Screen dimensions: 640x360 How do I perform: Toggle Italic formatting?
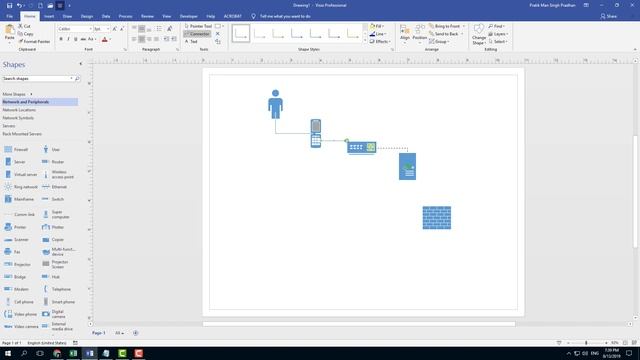[68, 39]
